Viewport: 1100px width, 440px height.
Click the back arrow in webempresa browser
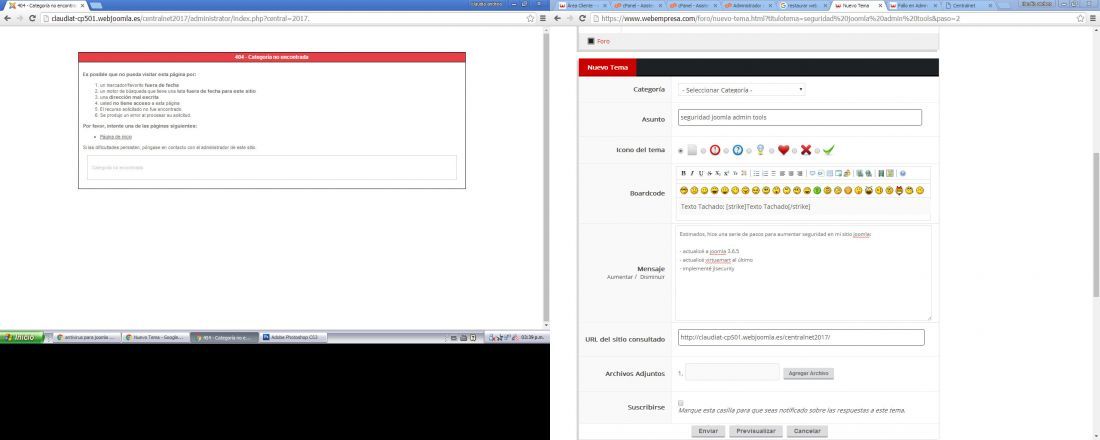[556, 18]
